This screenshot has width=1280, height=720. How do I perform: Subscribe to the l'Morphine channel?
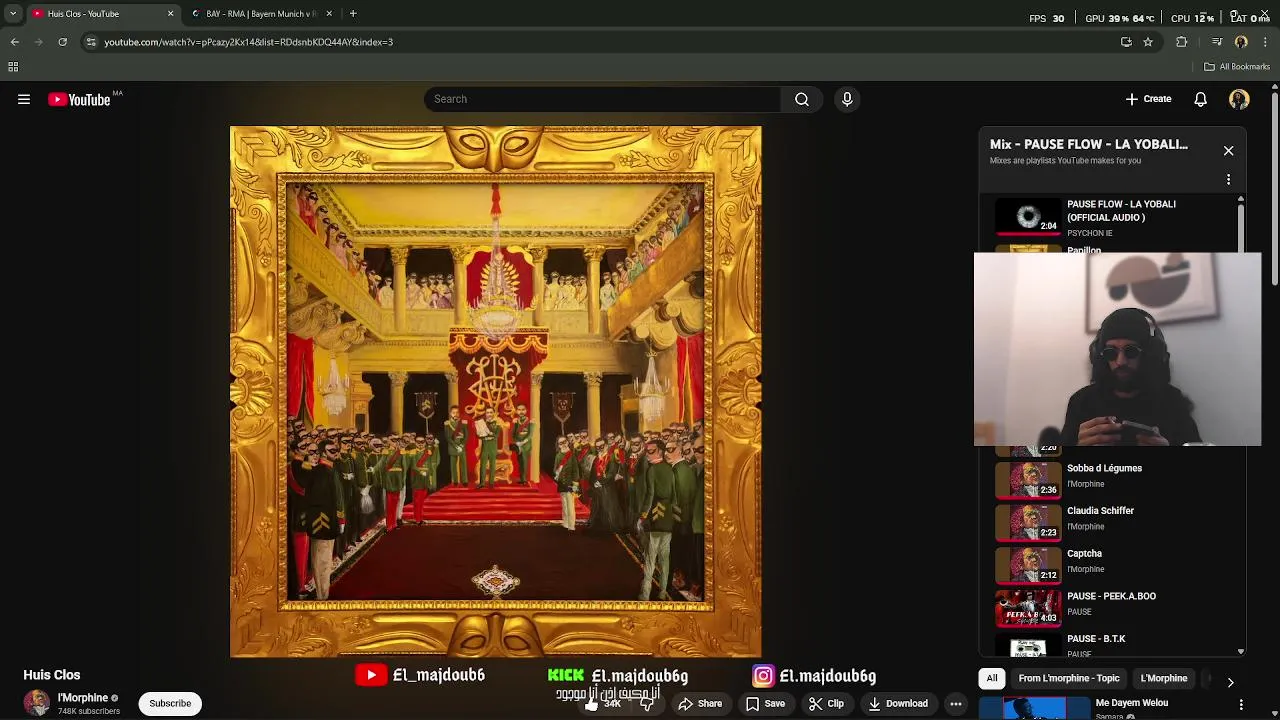point(170,703)
